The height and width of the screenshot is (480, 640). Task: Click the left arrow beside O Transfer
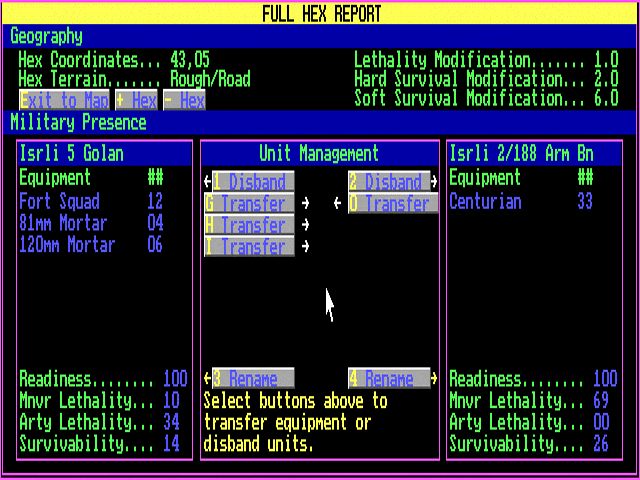pyautogui.click(x=338, y=203)
